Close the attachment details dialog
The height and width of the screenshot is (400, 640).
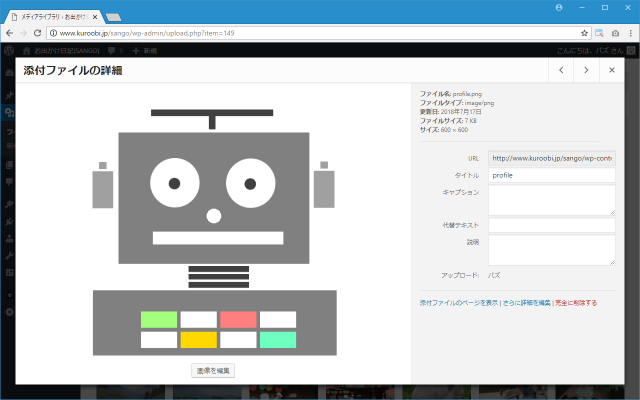612,70
